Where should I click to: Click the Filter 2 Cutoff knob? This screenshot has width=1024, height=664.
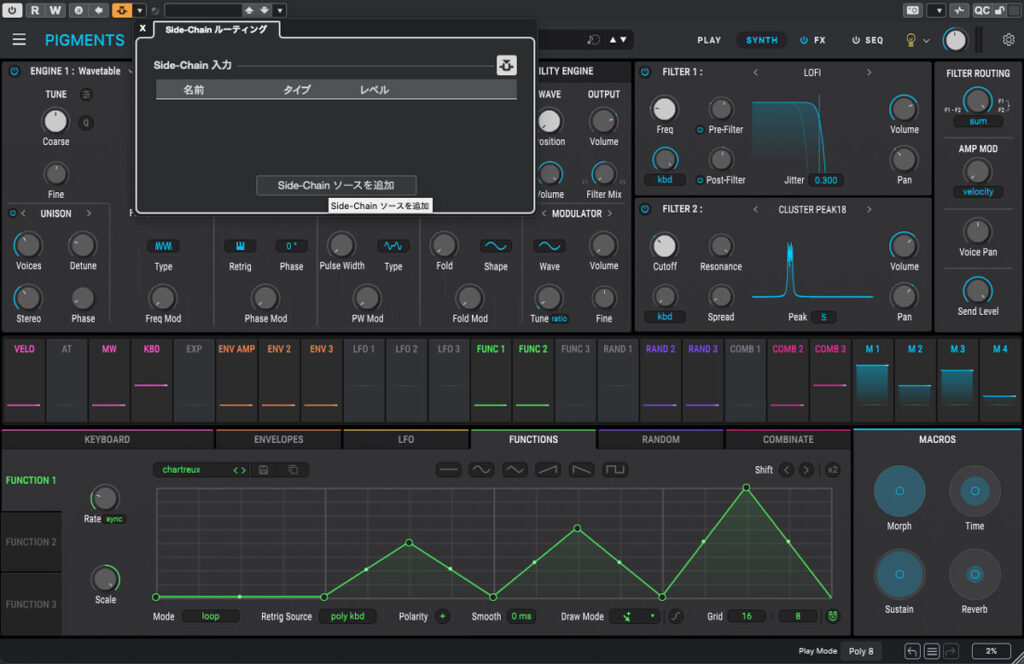click(x=664, y=246)
